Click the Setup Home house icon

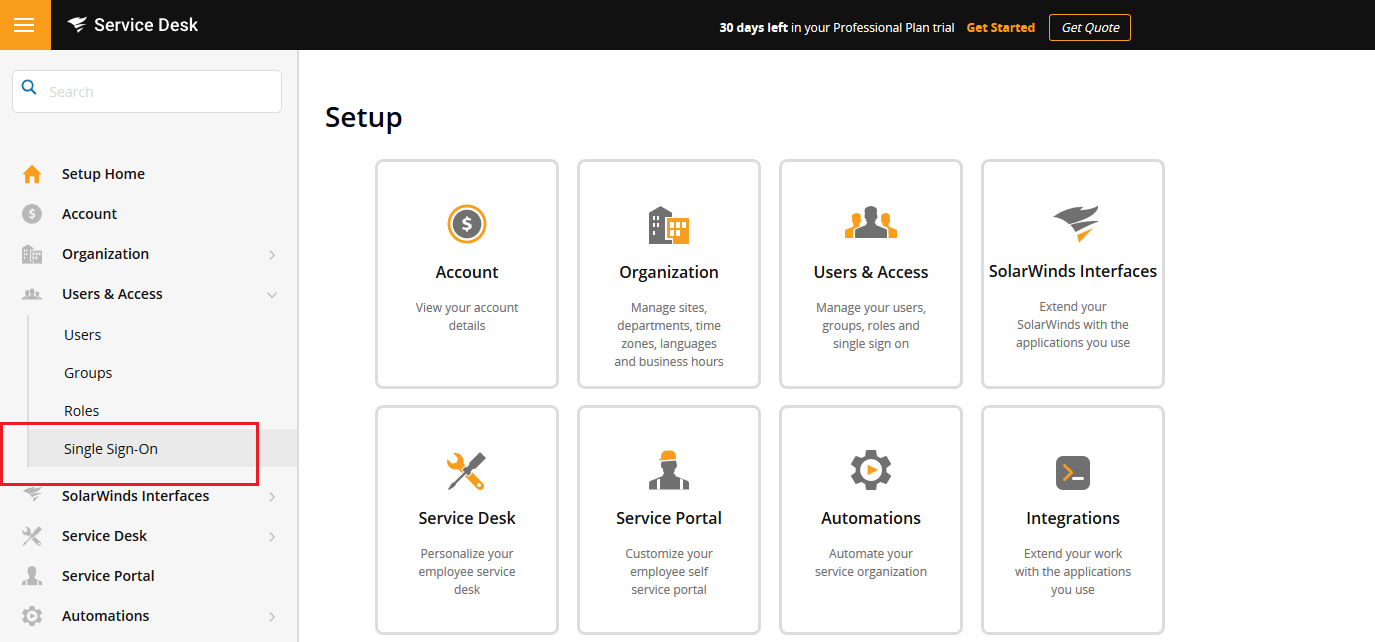[x=32, y=174]
